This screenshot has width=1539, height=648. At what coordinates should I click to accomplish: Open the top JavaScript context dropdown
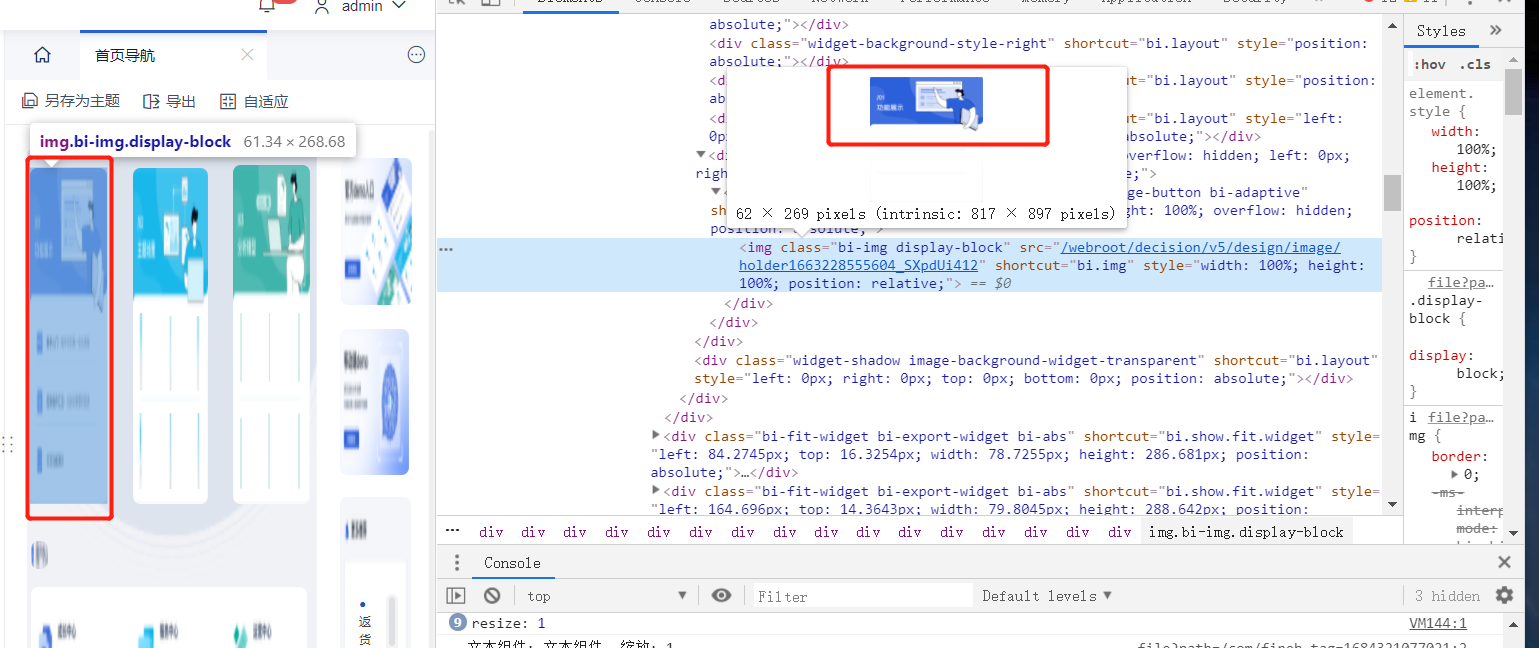pyautogui.click(x=607, y=596)
